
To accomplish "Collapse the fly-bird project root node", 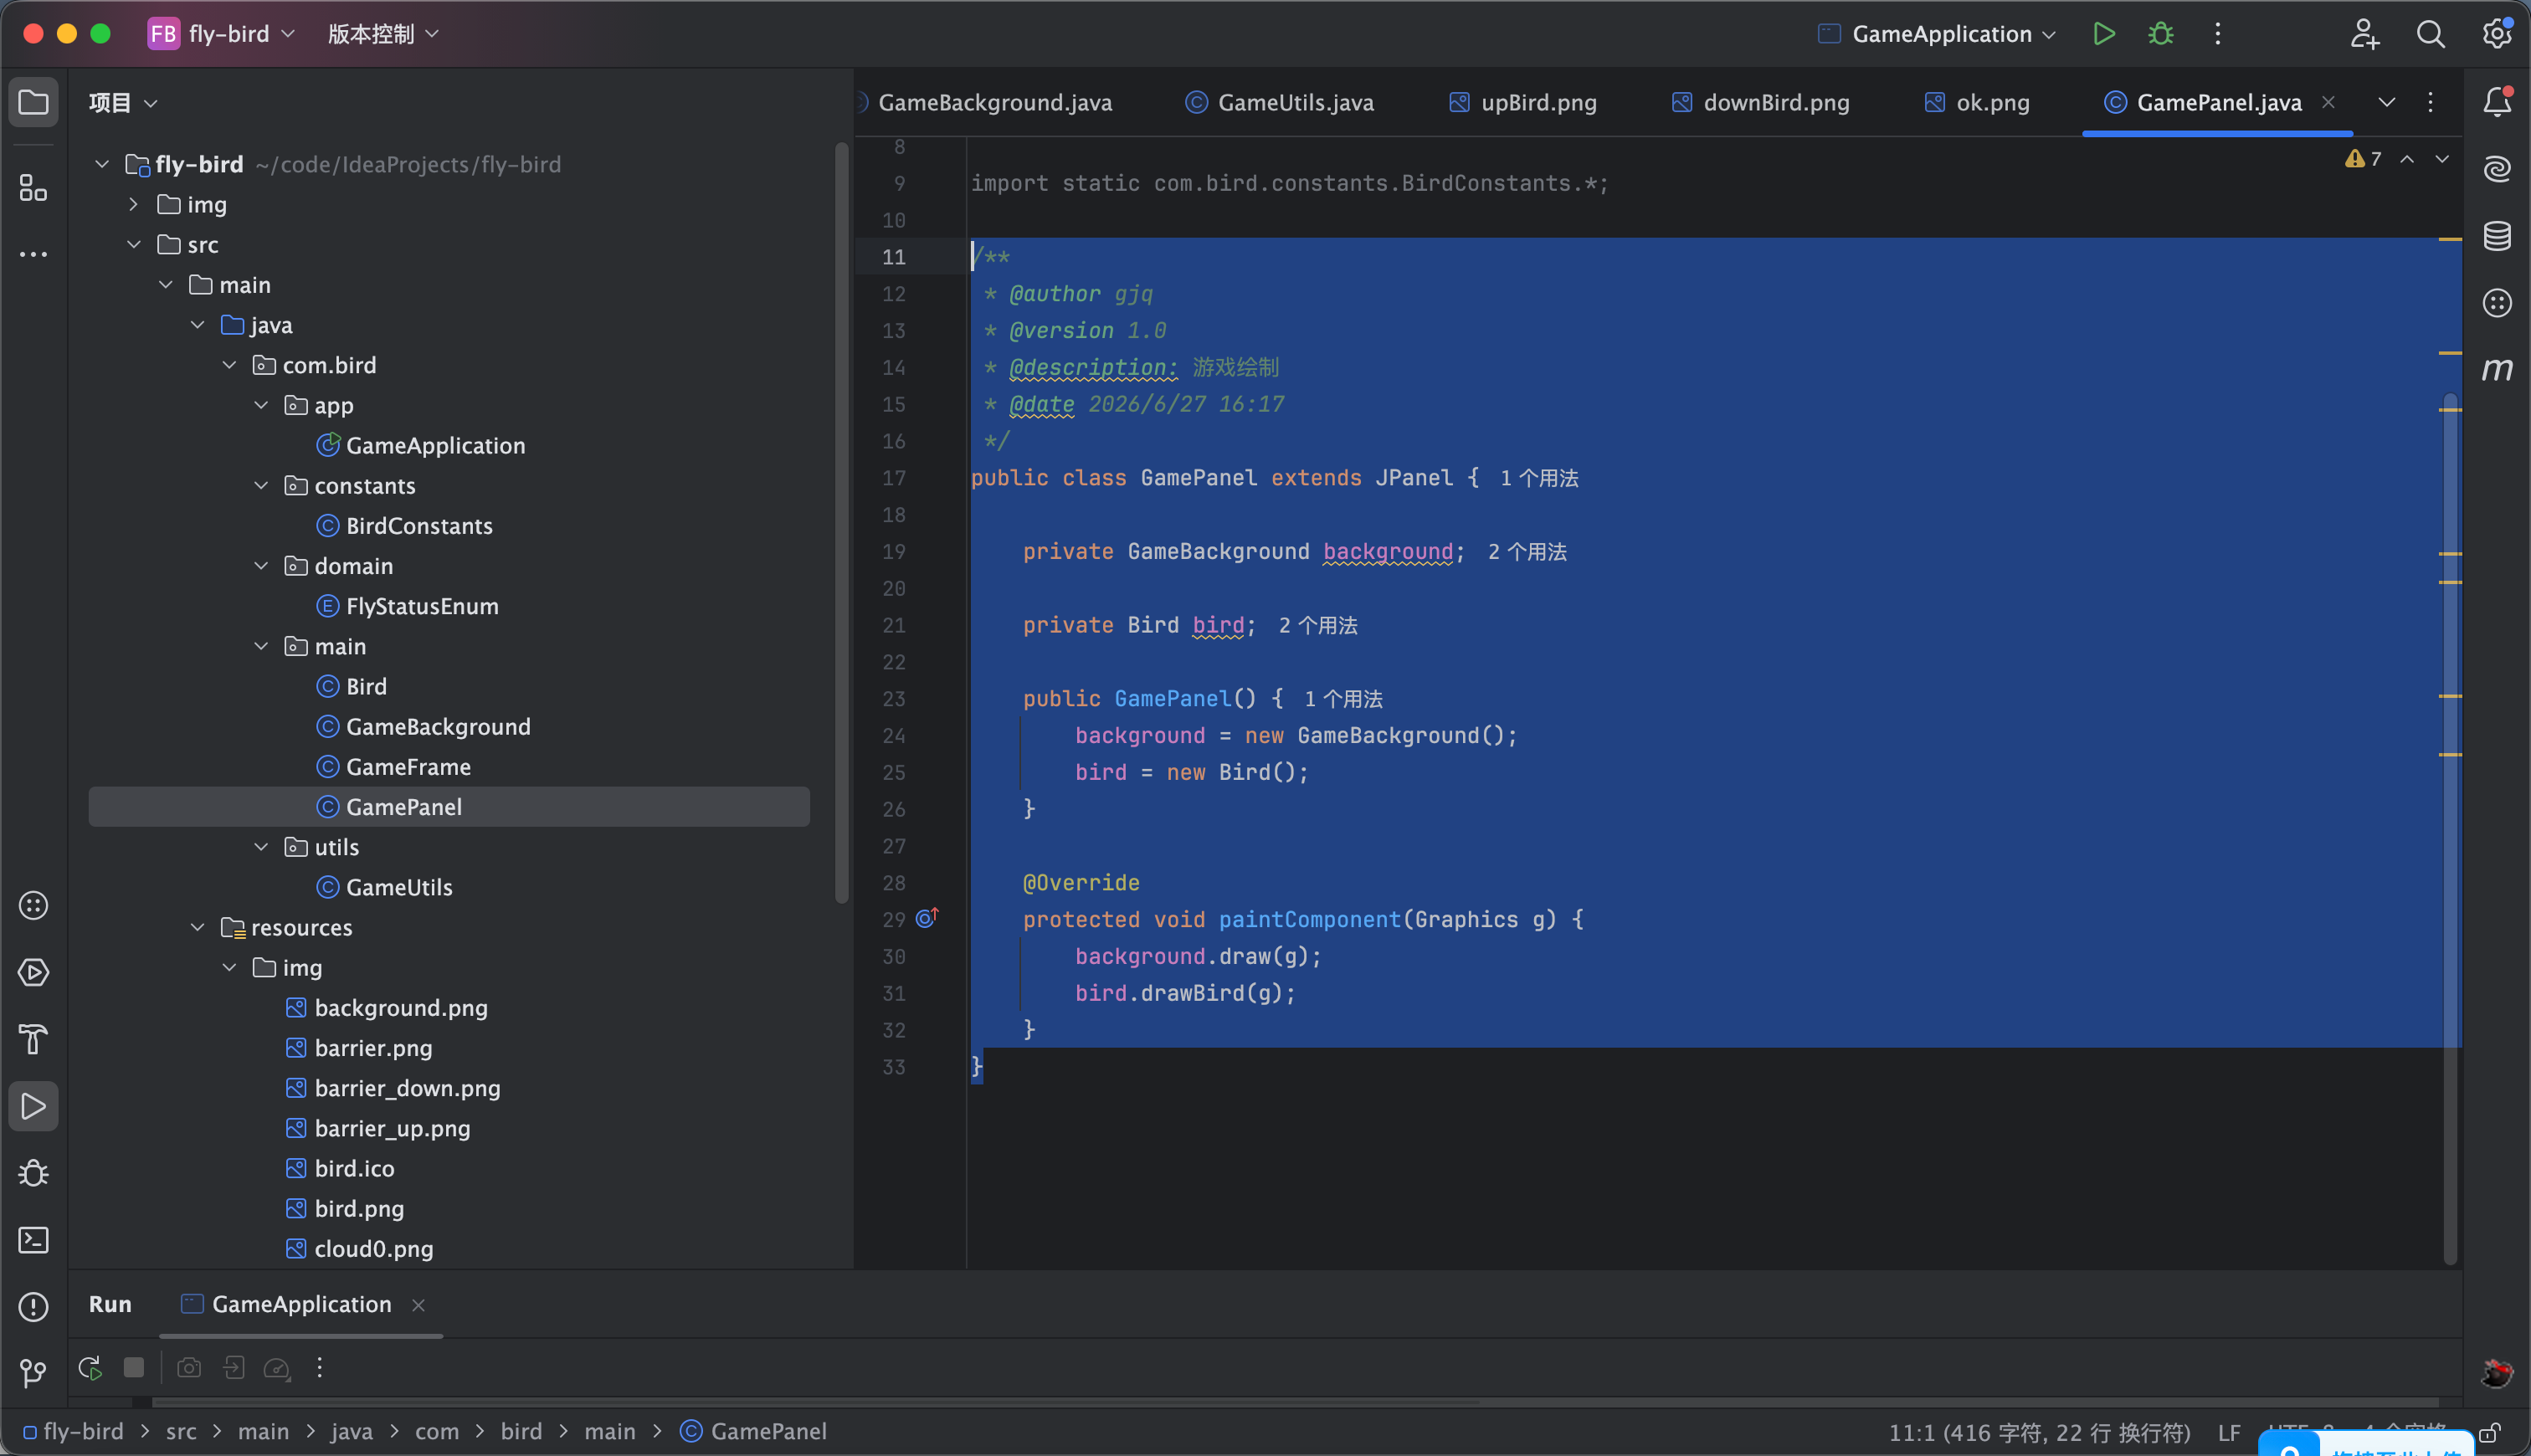I will point(102,164).
